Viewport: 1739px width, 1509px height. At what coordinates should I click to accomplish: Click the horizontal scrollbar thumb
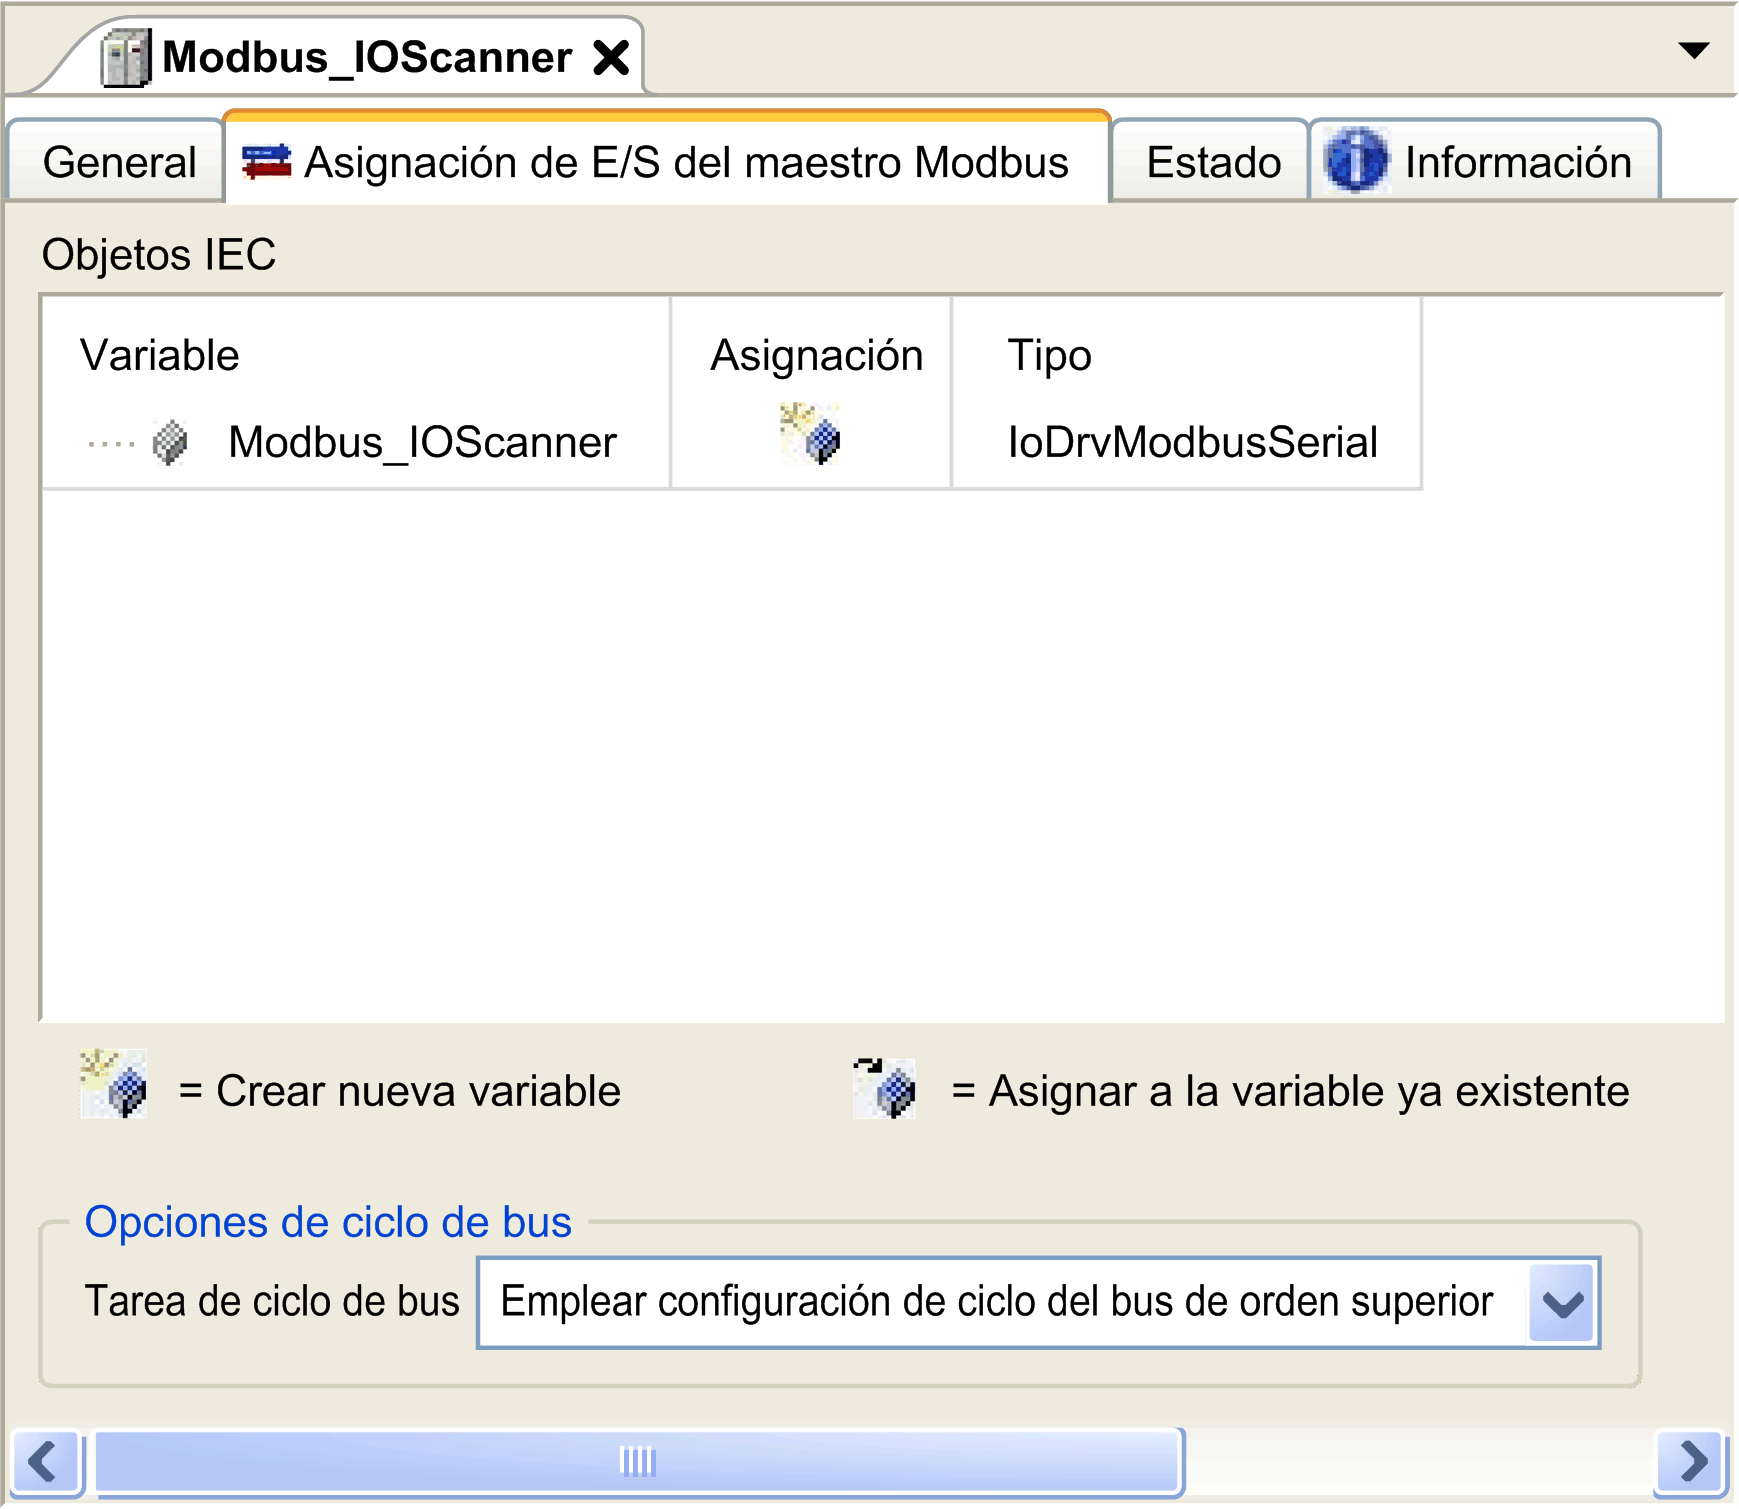pyautogui.click(x=638, y=1462)
